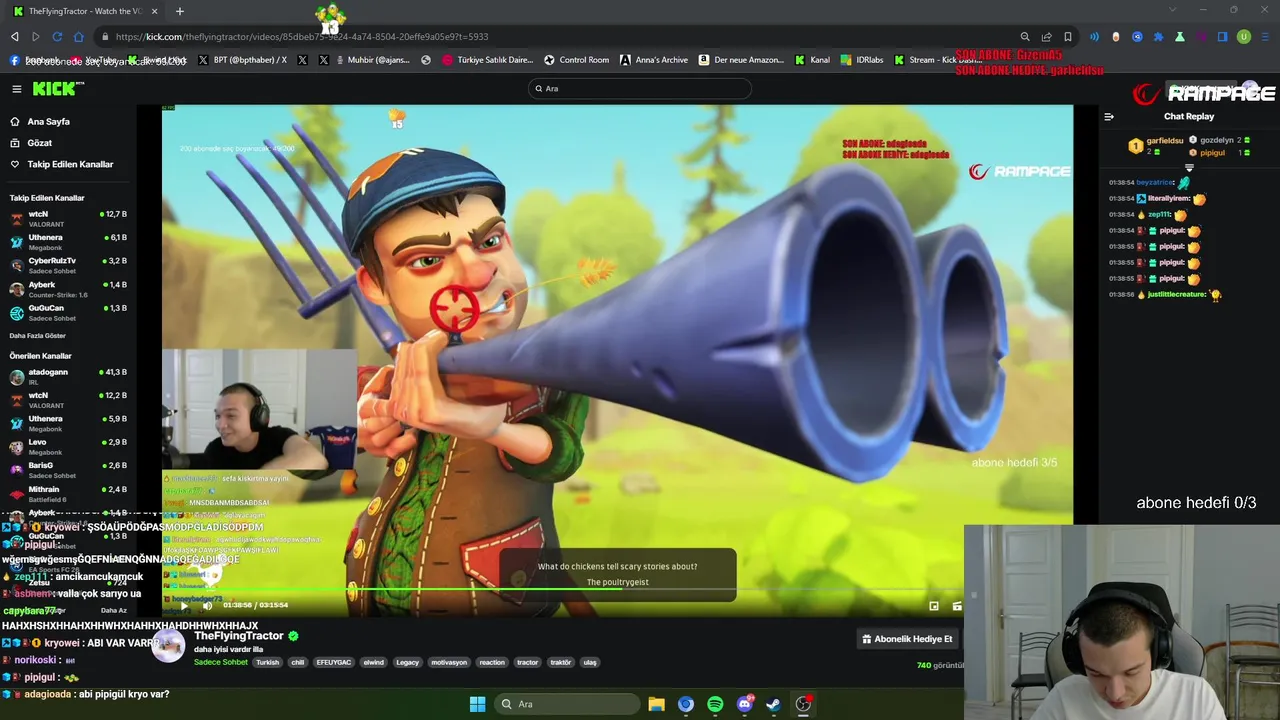Toggle the browser side panel icon
Screen dimensions: 1280x720
click(1222, 37)
